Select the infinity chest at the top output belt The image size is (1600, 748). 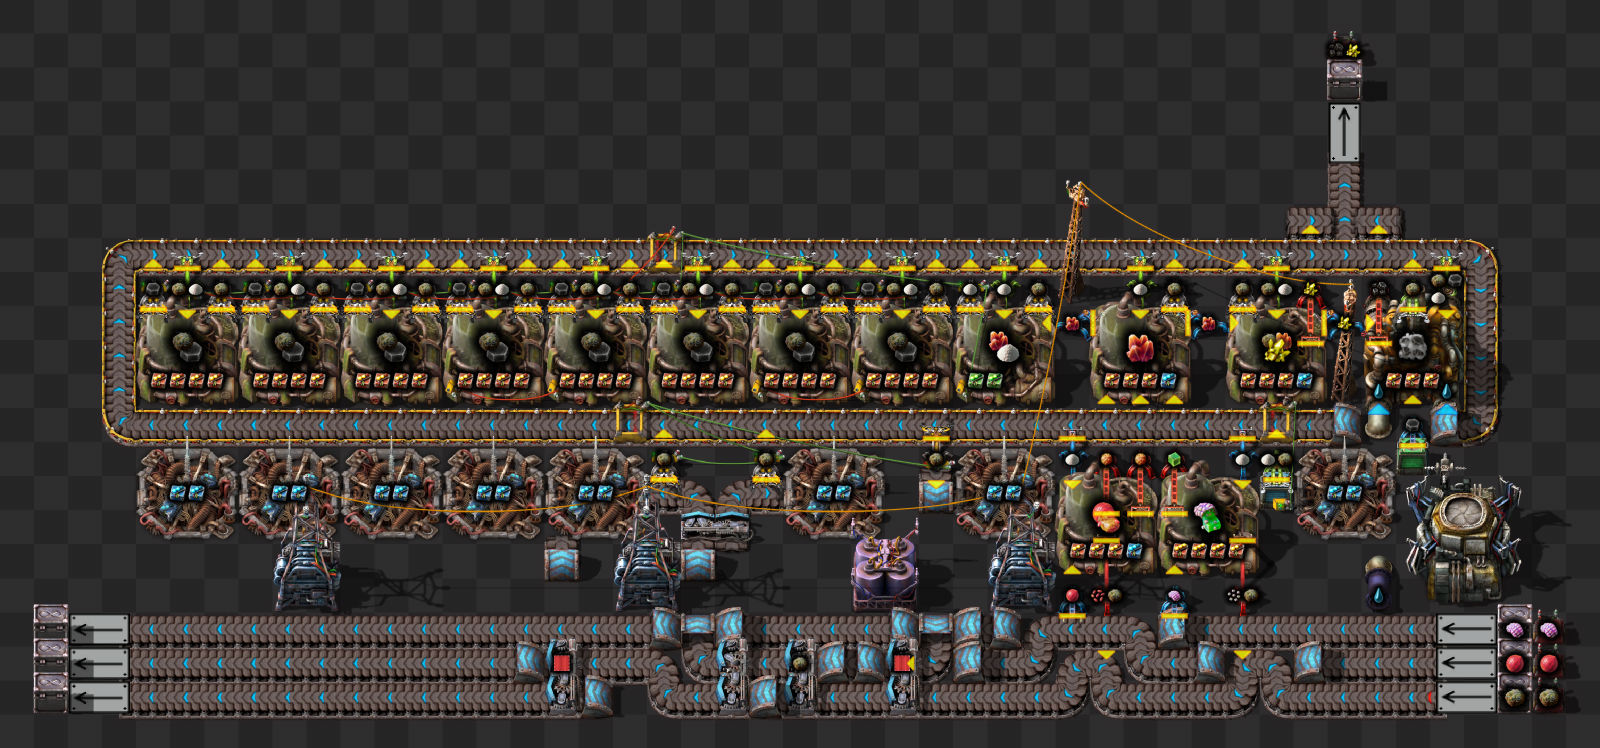point(1344,79)
